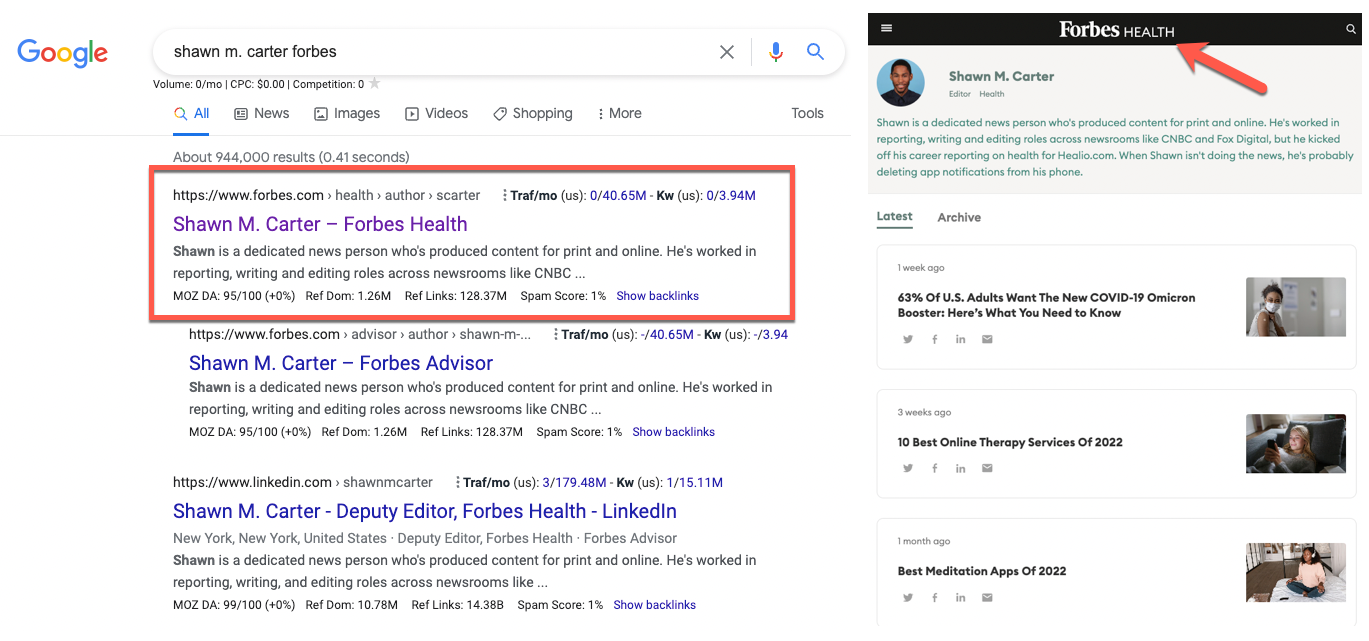Click Kw value 1/15.11M for LinkedIn
Screen dimensions: 1369x641
(x=695, y=483)
